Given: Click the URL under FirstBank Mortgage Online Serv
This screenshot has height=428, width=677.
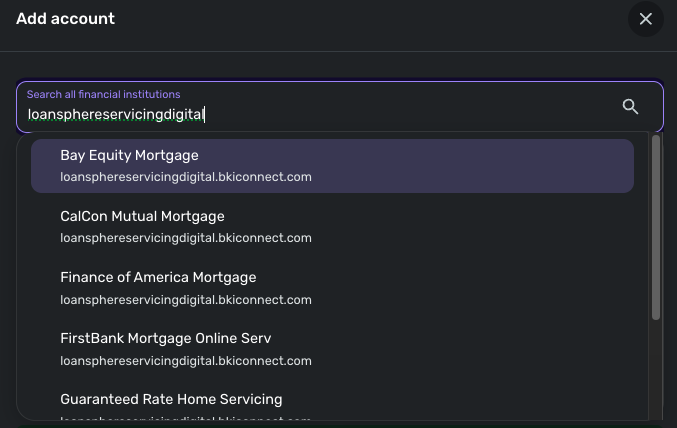Looking at the screenshot, I should [x=186, y=361].
